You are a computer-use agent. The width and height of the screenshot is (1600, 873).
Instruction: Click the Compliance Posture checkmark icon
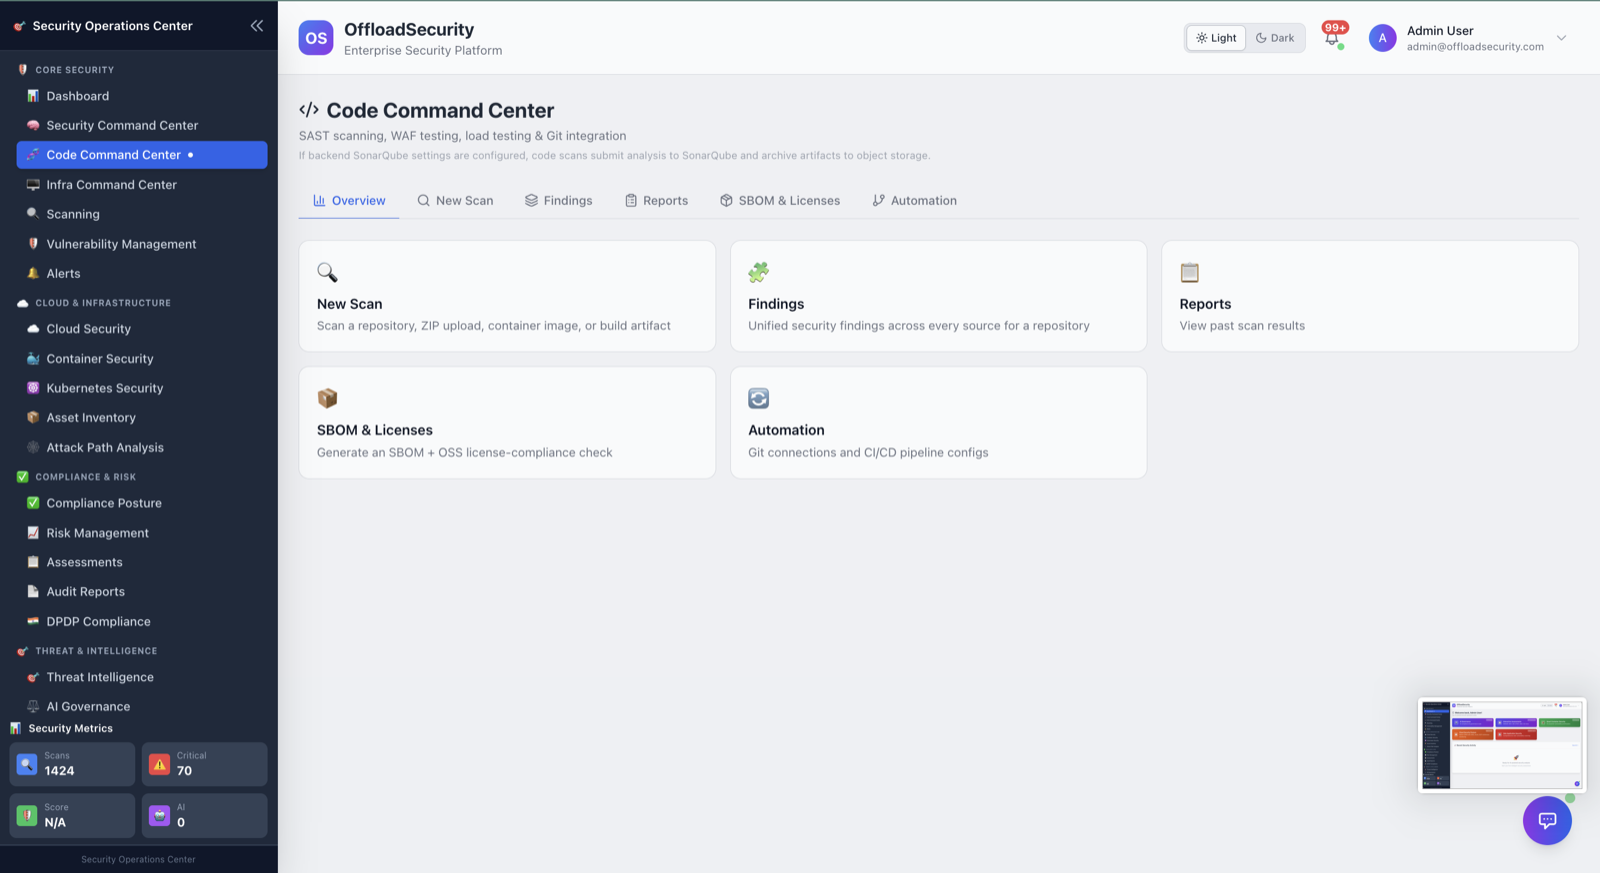pyautogui.click(x=33, y=503)
